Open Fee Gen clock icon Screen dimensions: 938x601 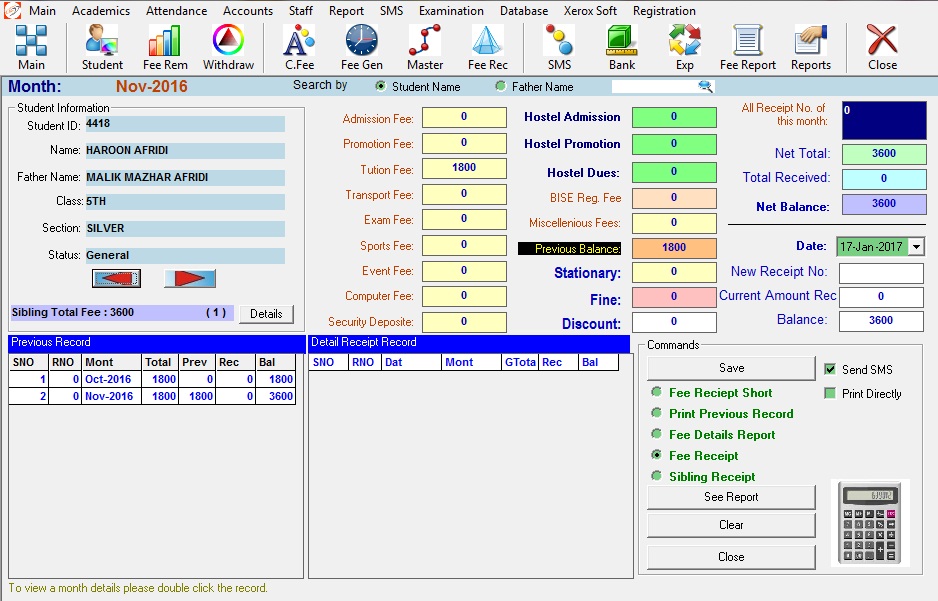[362, 47]
